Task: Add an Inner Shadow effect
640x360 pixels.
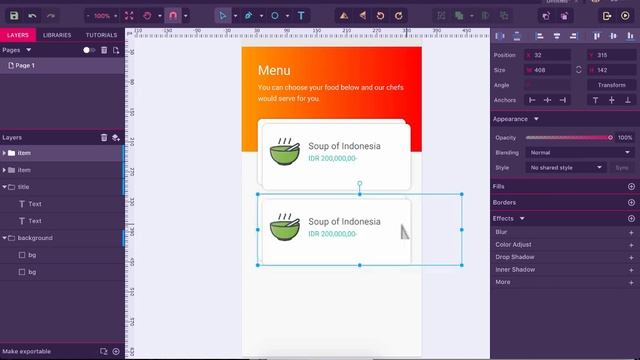Action: coord(631,270)
